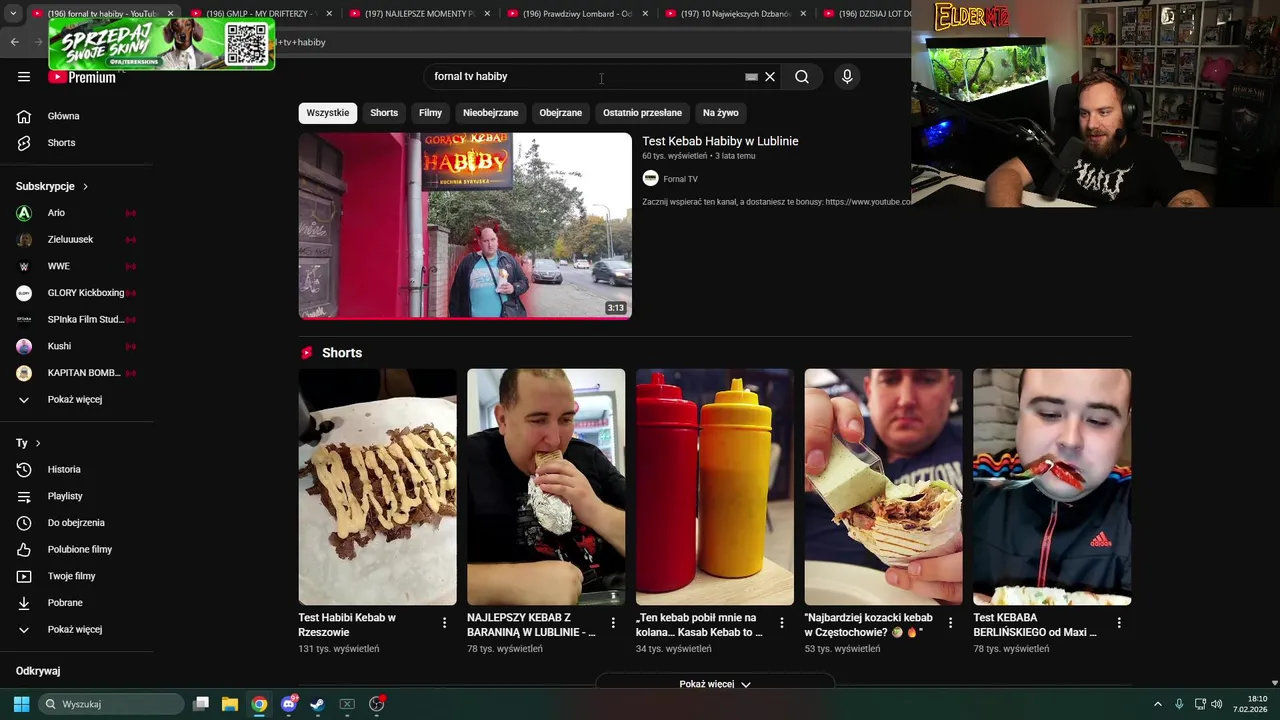Clear the search box with the X

pyautogui.click(x=770, y=77)
